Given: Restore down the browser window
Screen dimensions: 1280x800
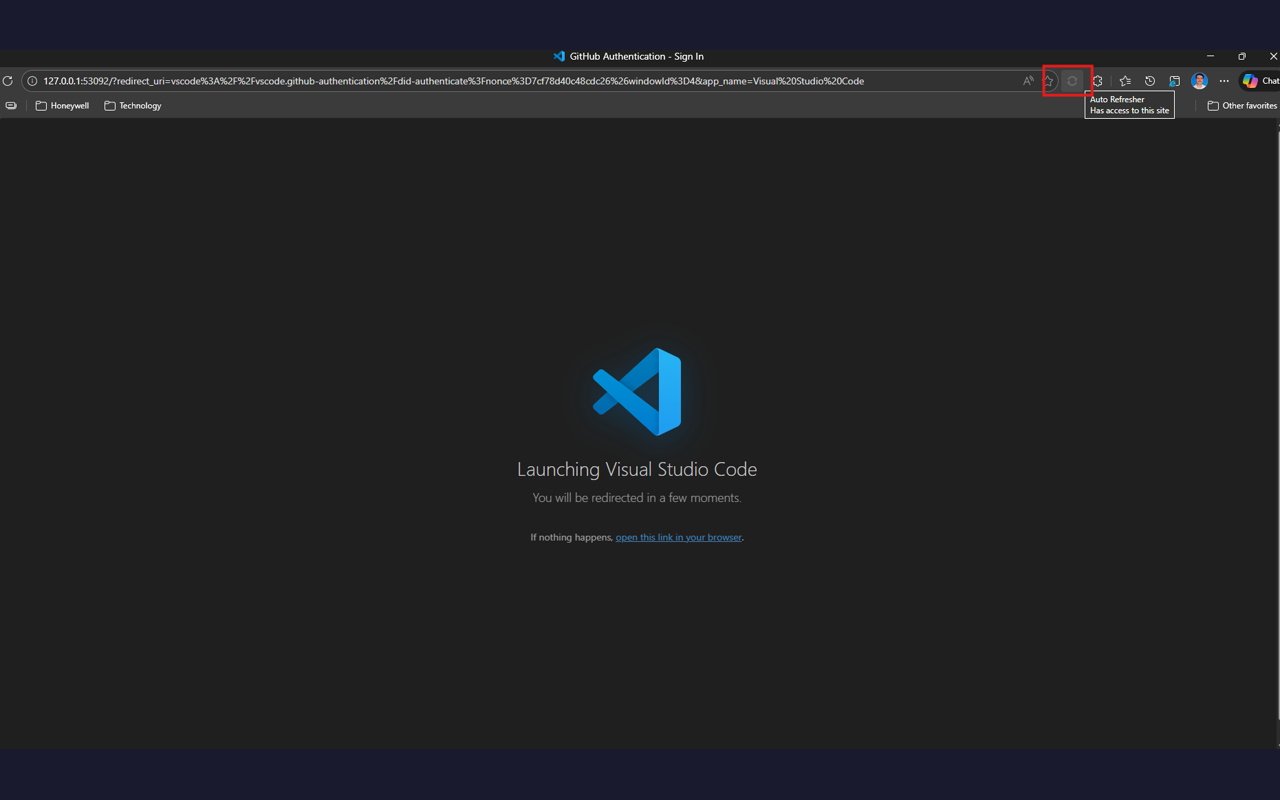Looking at the screenshot, I should click(x=1242, y=56).
